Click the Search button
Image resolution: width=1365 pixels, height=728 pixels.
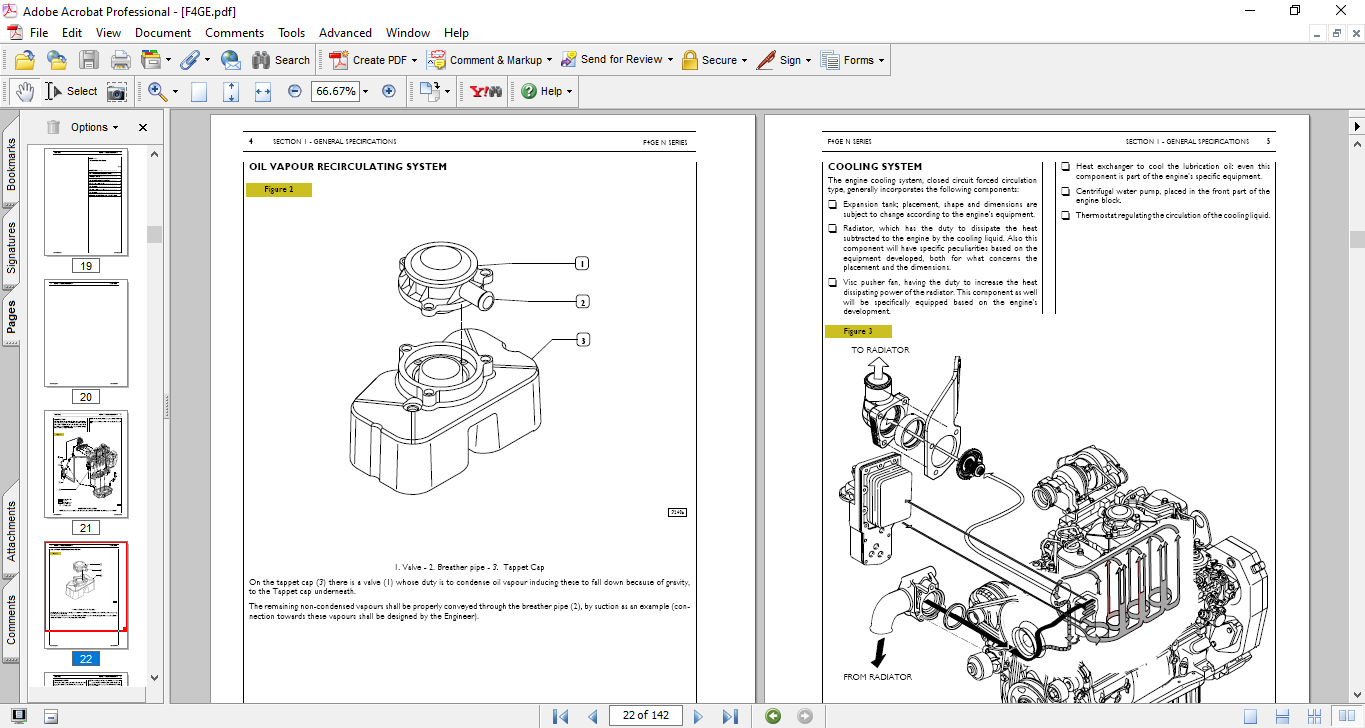pos(281,60)
